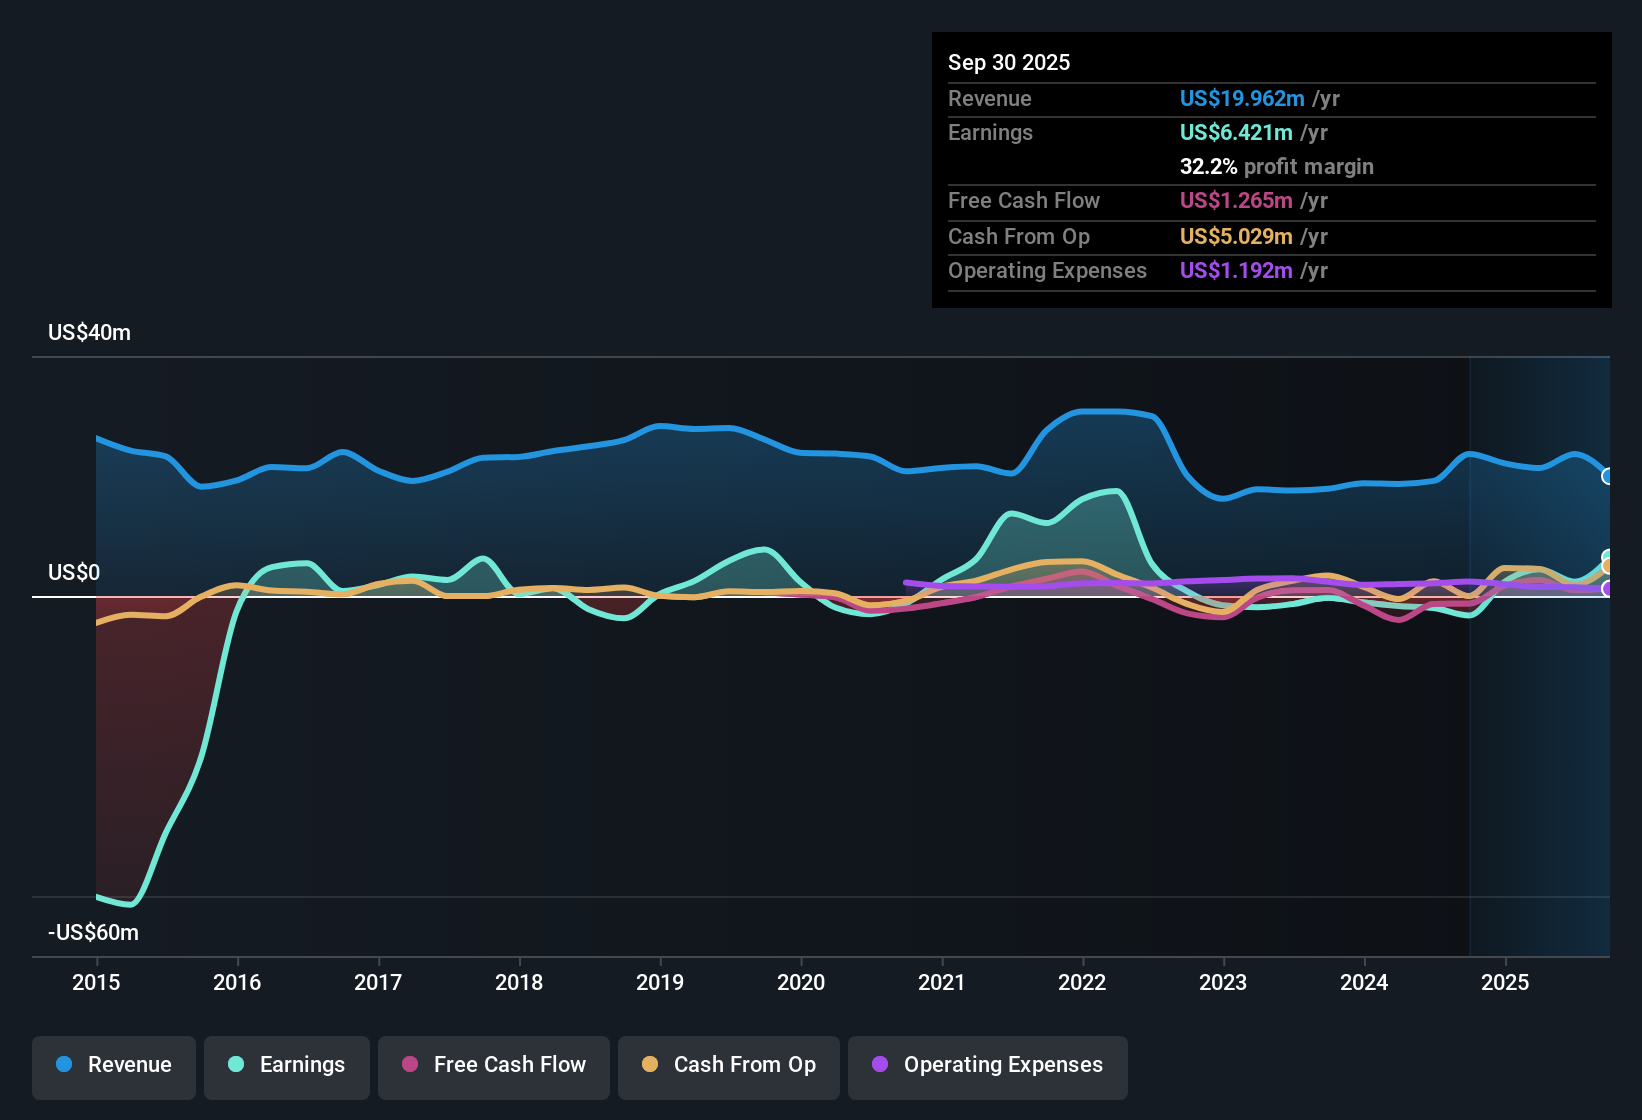Toggle the Earnings series visibility

point(287,1065)
